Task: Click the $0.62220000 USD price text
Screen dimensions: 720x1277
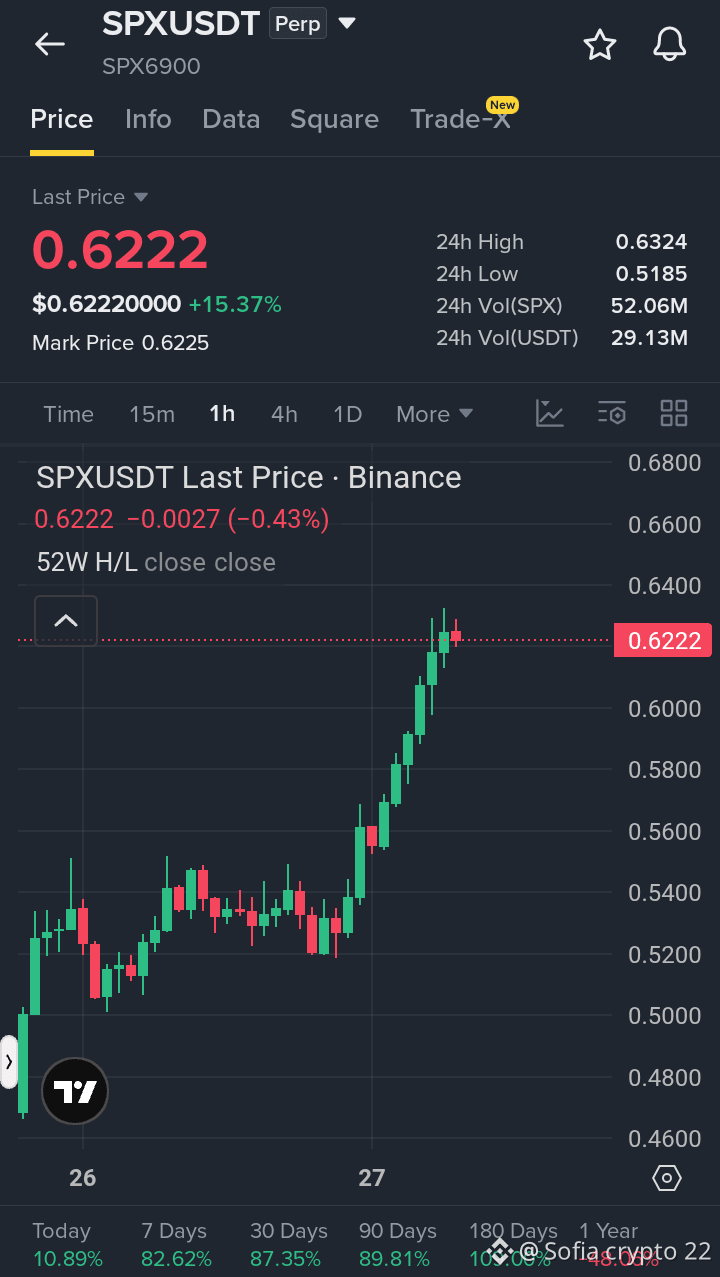Action: coord(107,304)
